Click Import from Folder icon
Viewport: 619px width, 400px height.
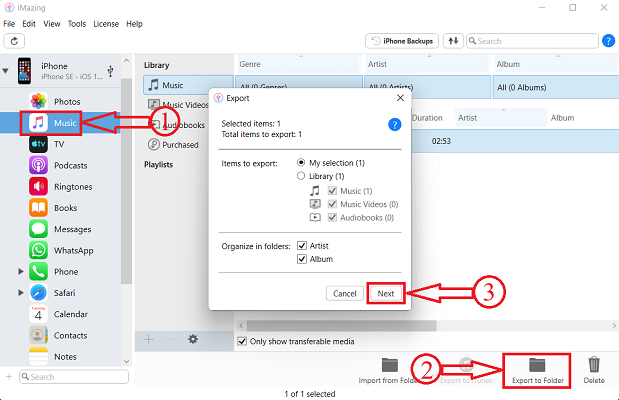point(390,365)
